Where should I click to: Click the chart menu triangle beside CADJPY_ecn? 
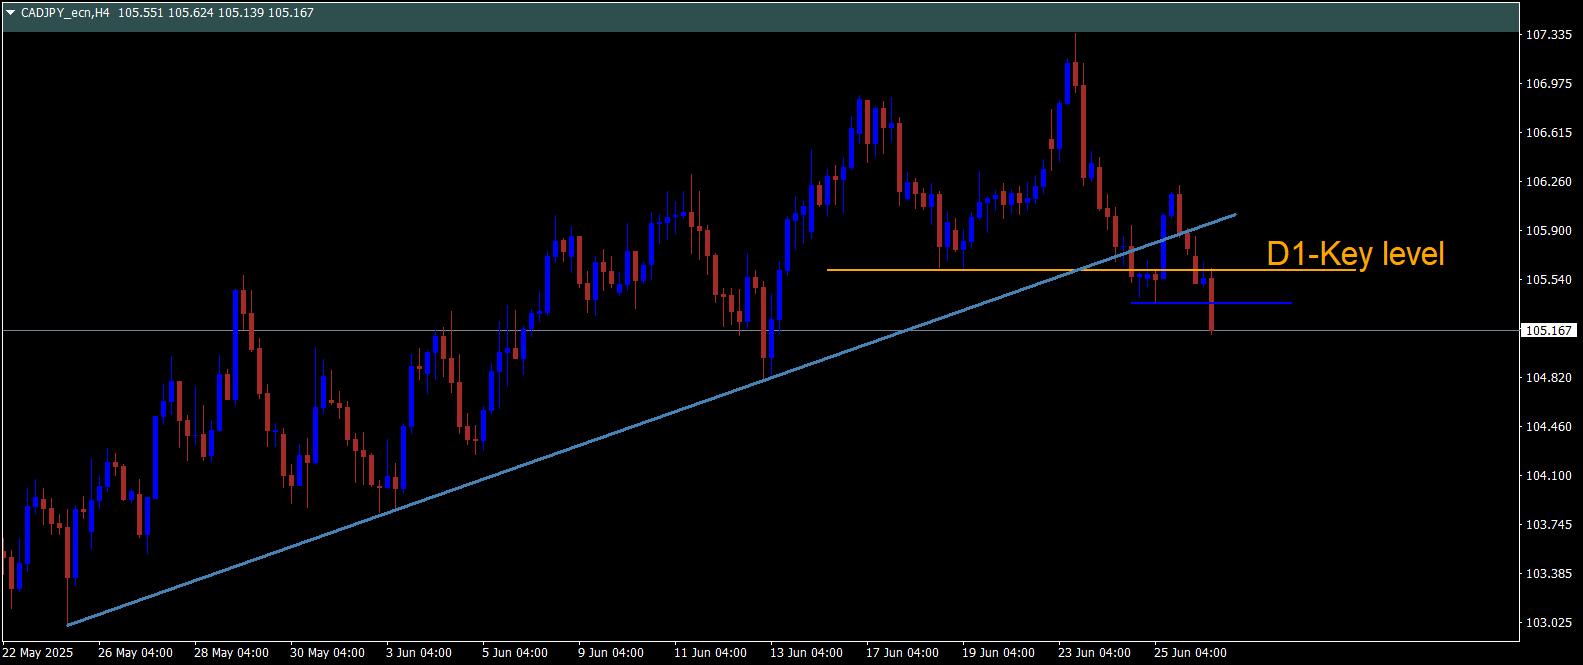(11, 13)
